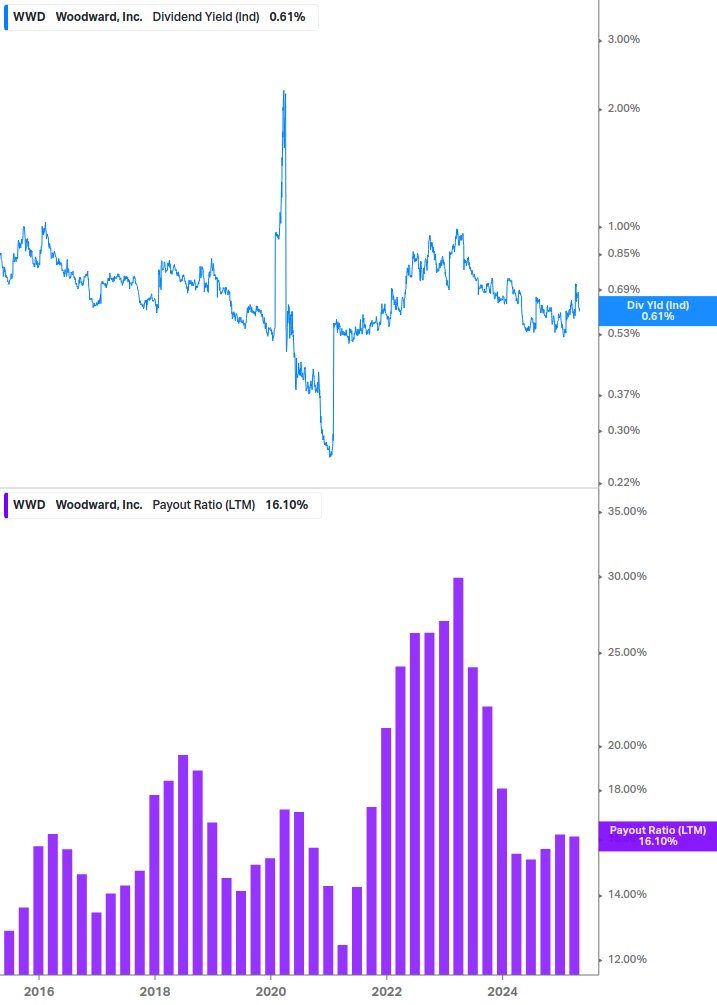Image resolution: width=717 pixels, height=1005 pixels.
Task: Click the 3.00% label on the yield axis
Action: click(623, 39)
